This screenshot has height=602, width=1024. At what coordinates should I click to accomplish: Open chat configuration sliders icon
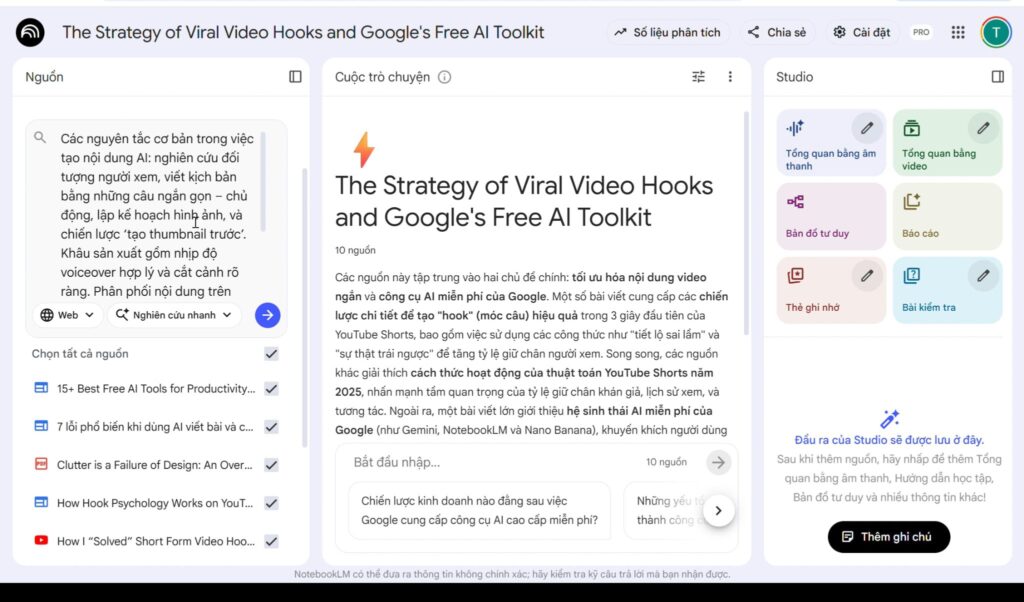click(x=699, y=77)
